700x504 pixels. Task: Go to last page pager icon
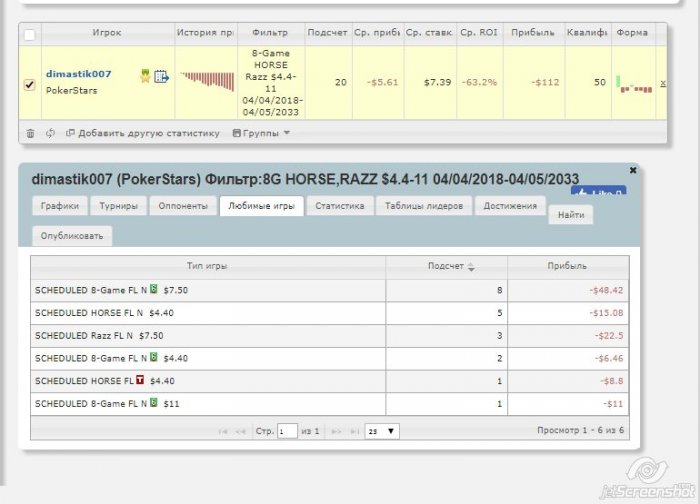[x=355, y=431]
